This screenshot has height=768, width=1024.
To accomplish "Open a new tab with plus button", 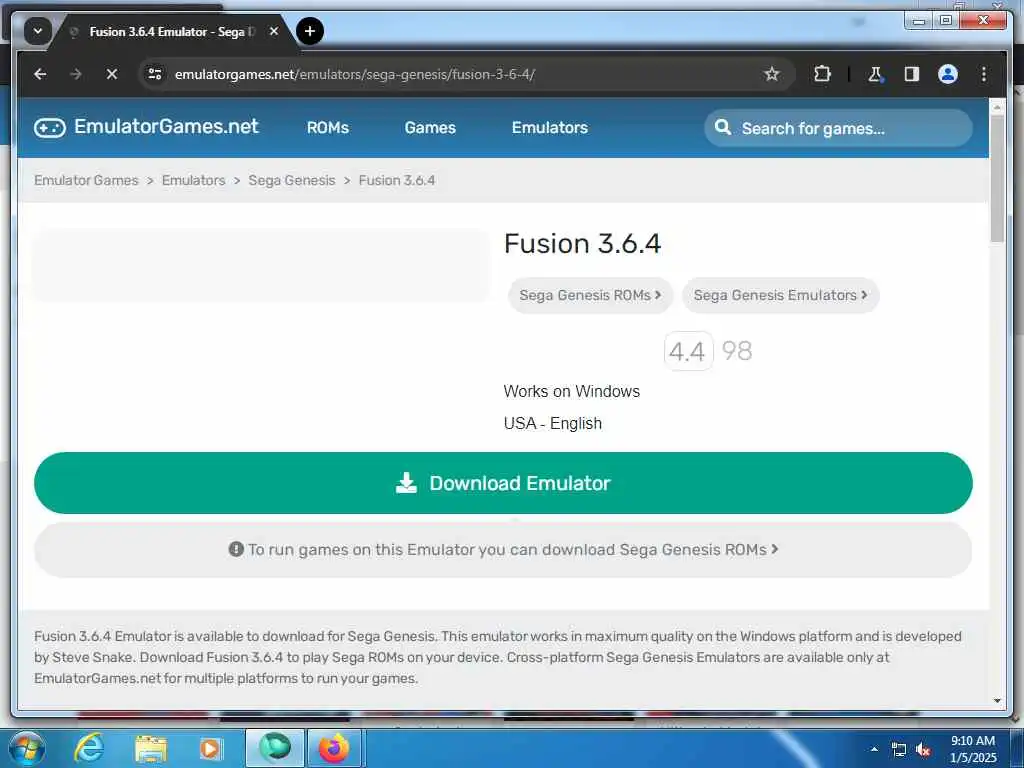I will pyautogui.click(x=310, y=31).
